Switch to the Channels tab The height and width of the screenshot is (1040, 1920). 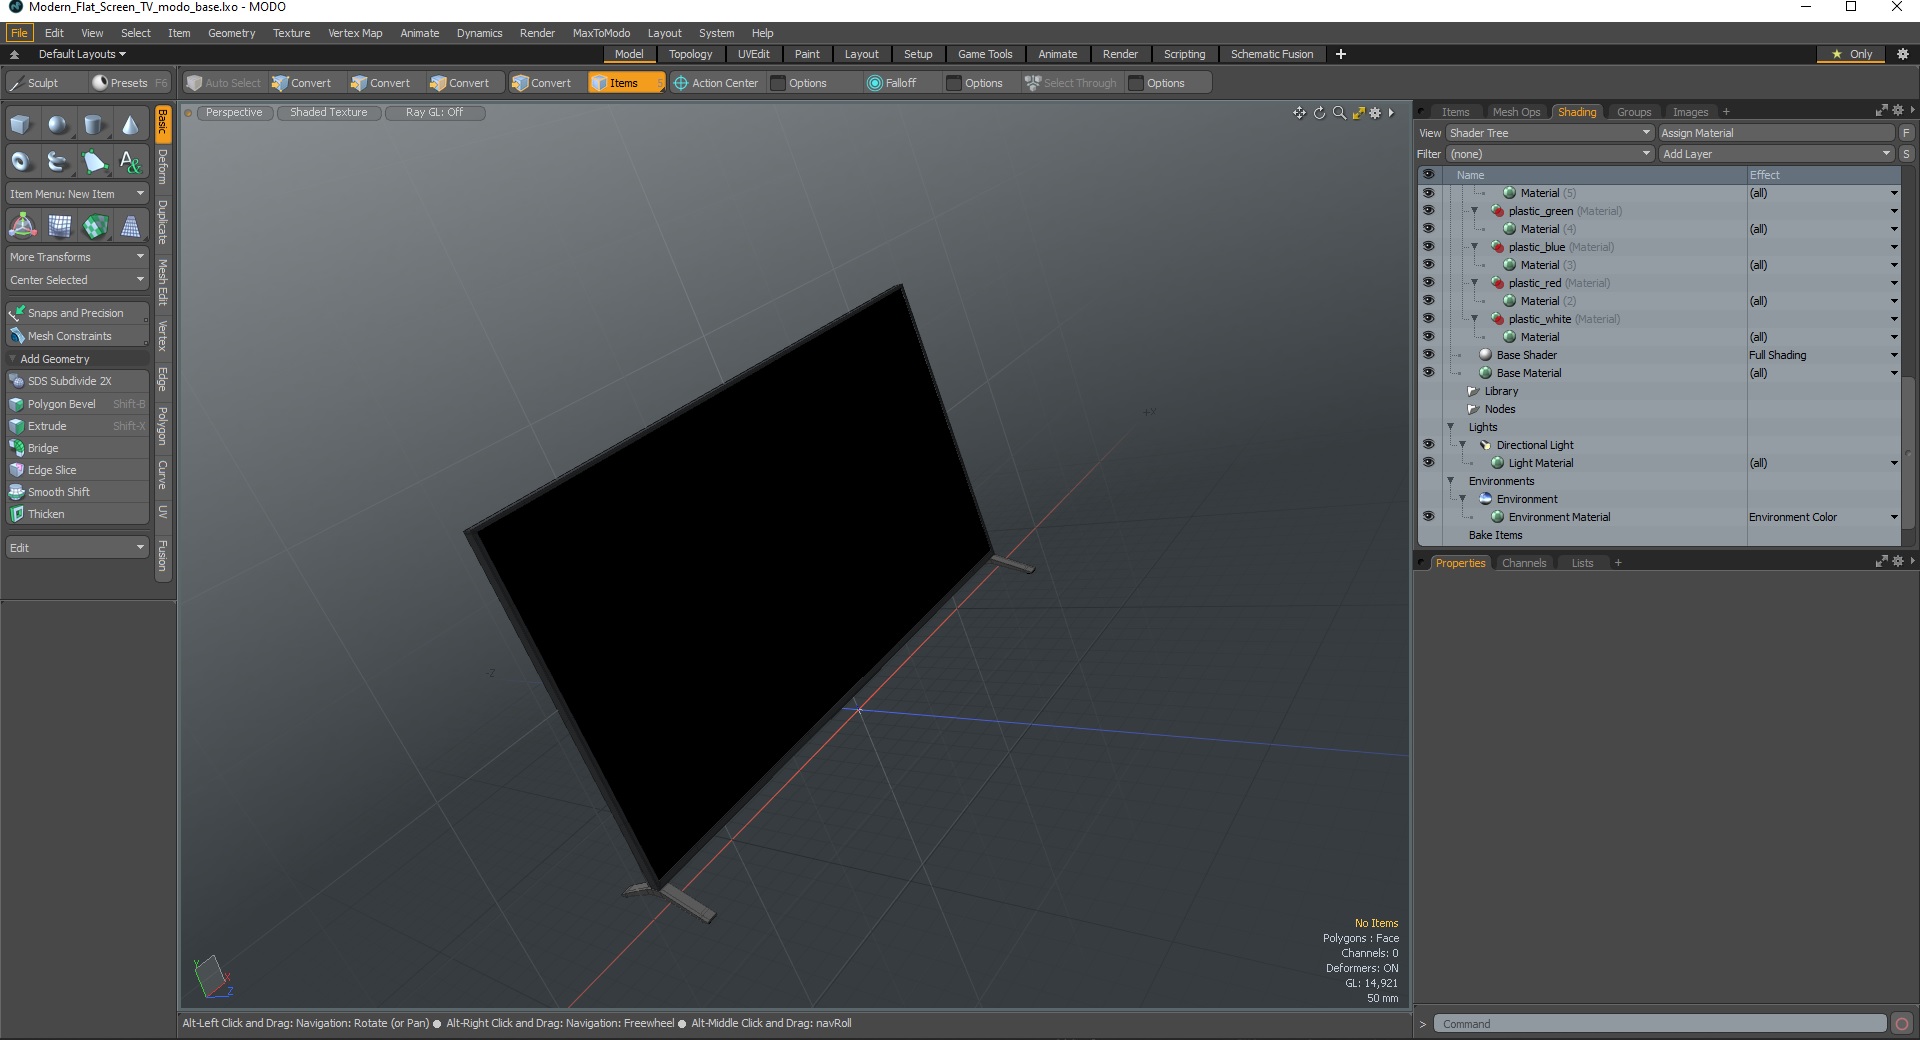[x=1524, y=563]
